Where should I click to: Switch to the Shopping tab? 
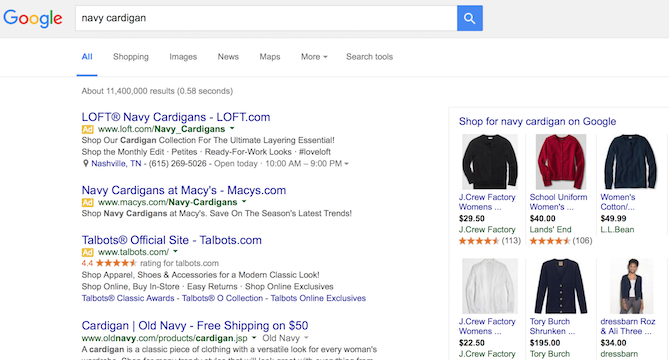click(131, 57)
